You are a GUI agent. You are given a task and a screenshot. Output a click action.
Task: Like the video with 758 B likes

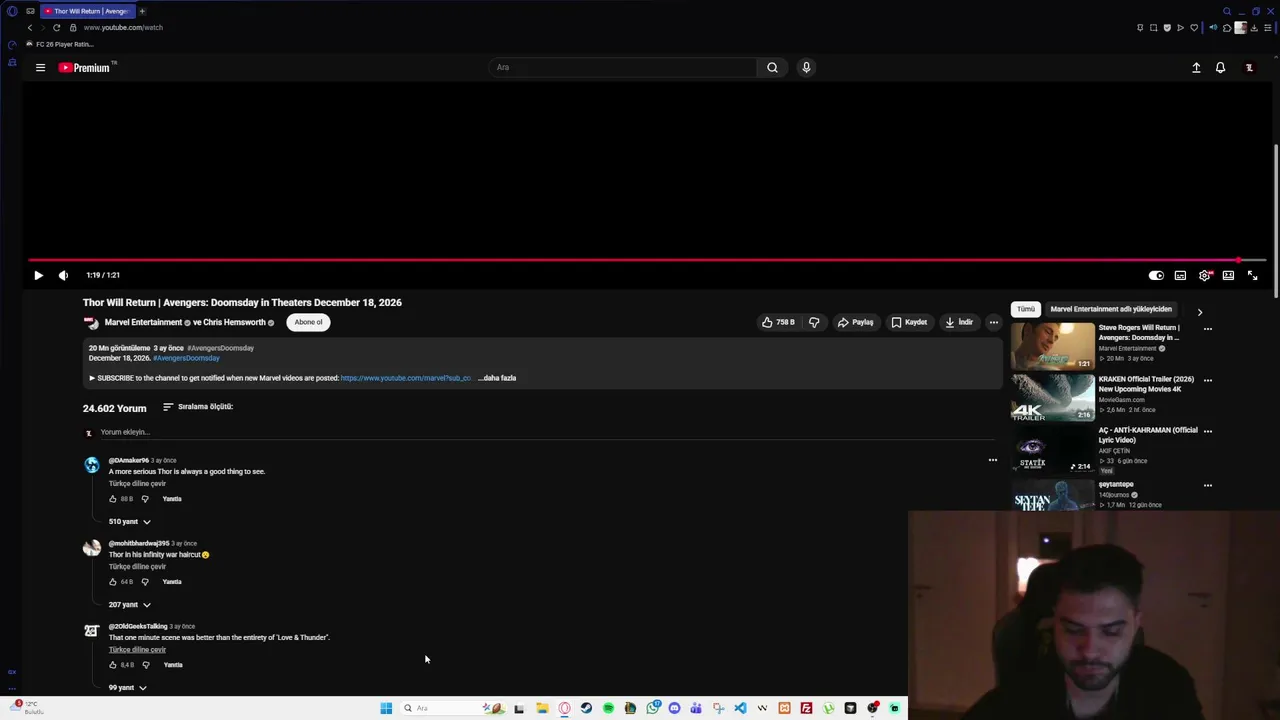click(x=778, y=322)
